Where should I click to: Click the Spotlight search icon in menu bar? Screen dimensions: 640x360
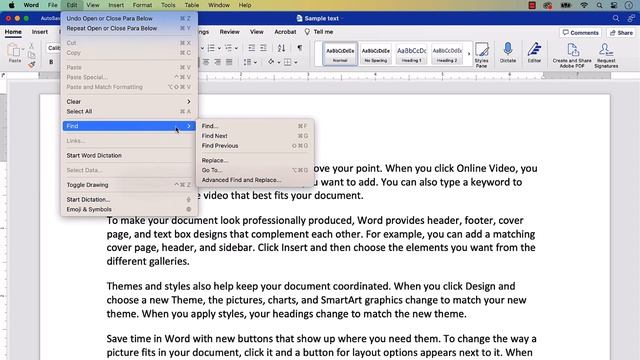[599, 5]
